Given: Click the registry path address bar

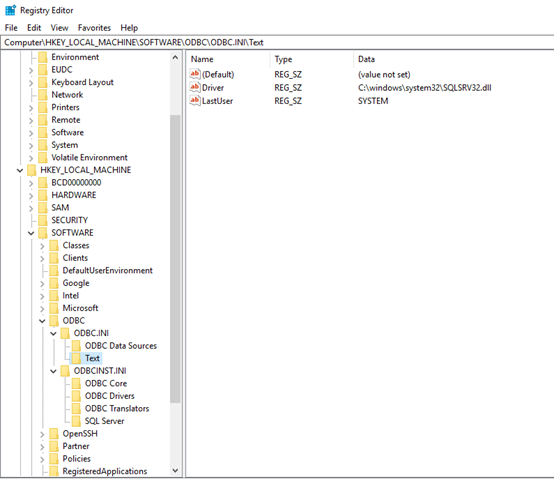Looking at the screenshot, I should (x=277, y=42).
